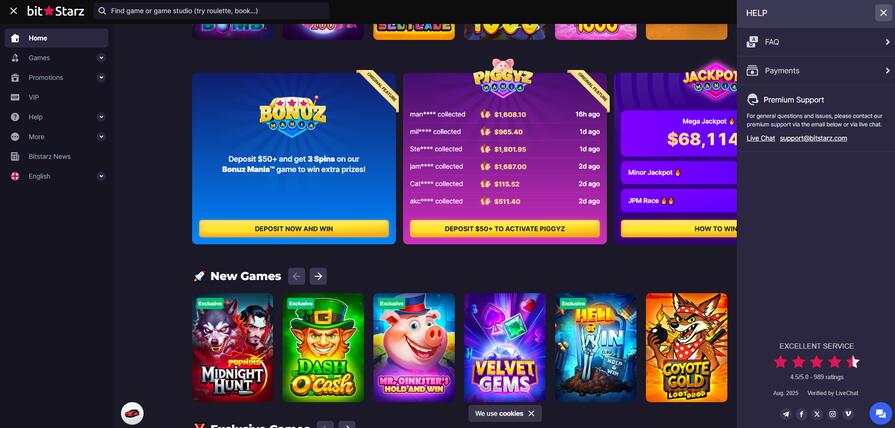The image size is (895, 428).
Task: Show next New Games with right arrow
Action: coord(318,276)
